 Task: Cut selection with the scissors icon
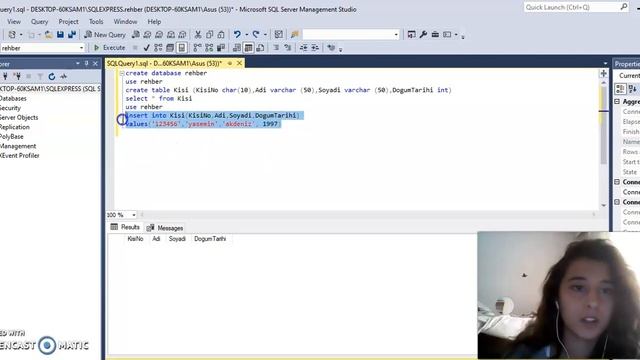pos(198,35)
